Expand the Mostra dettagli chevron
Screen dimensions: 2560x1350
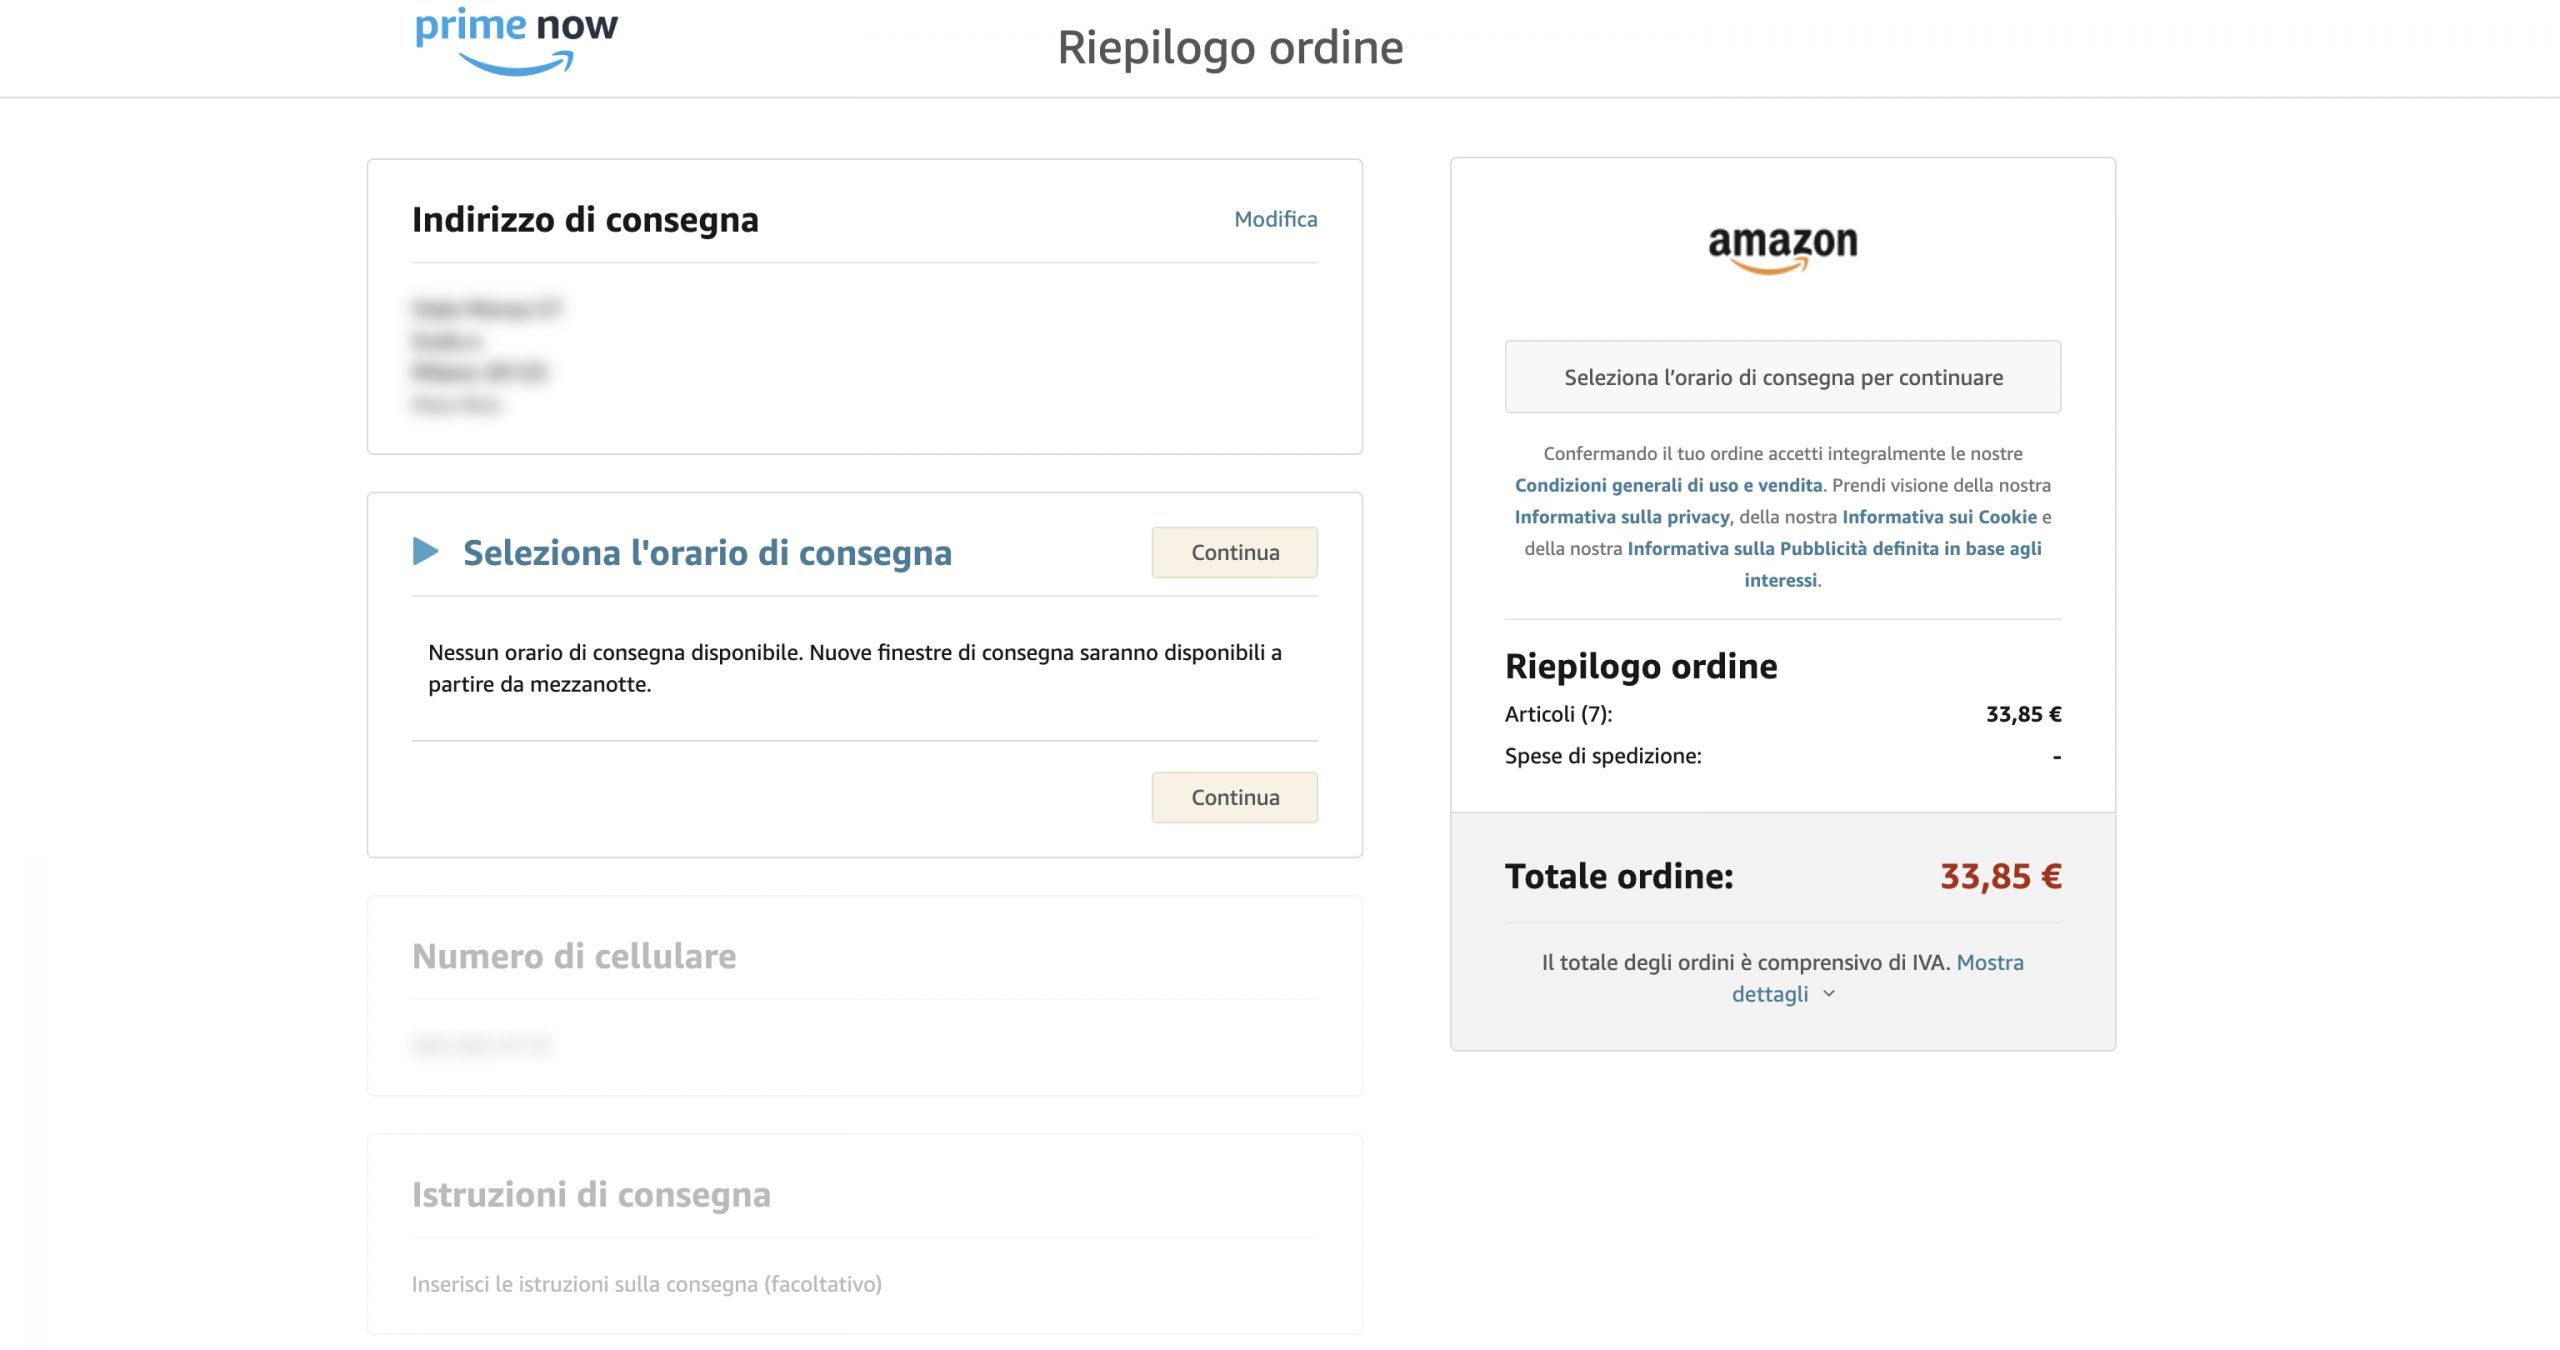click(1829, 994)
